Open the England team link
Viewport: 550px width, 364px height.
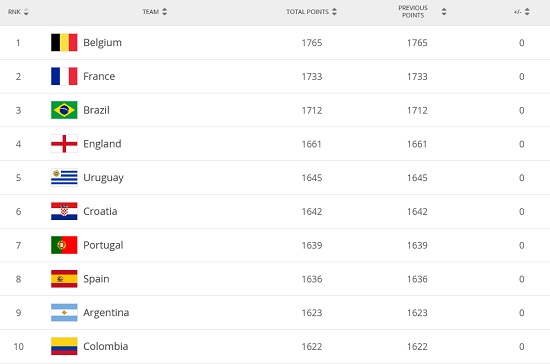[x=102, y=144]
